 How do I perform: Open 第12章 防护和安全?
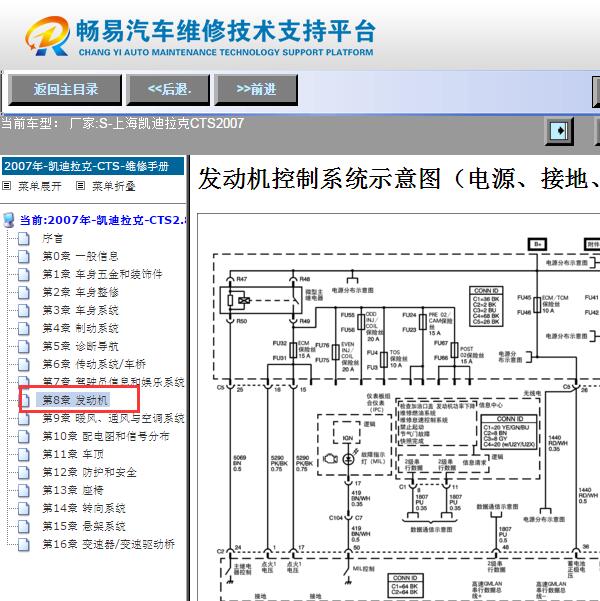pos(89,472)
